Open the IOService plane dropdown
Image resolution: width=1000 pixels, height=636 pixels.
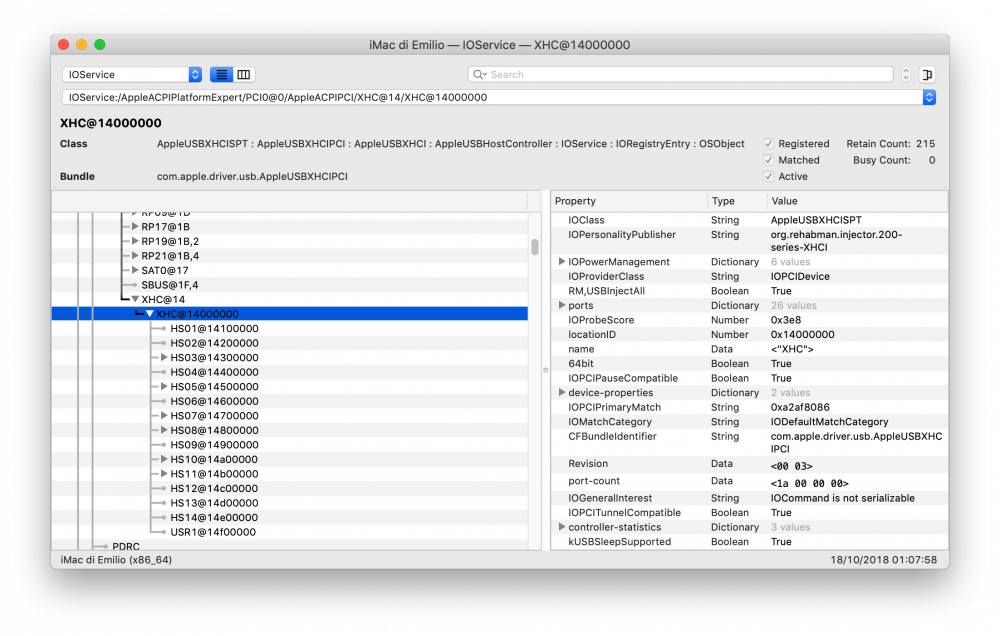(132, 75)
